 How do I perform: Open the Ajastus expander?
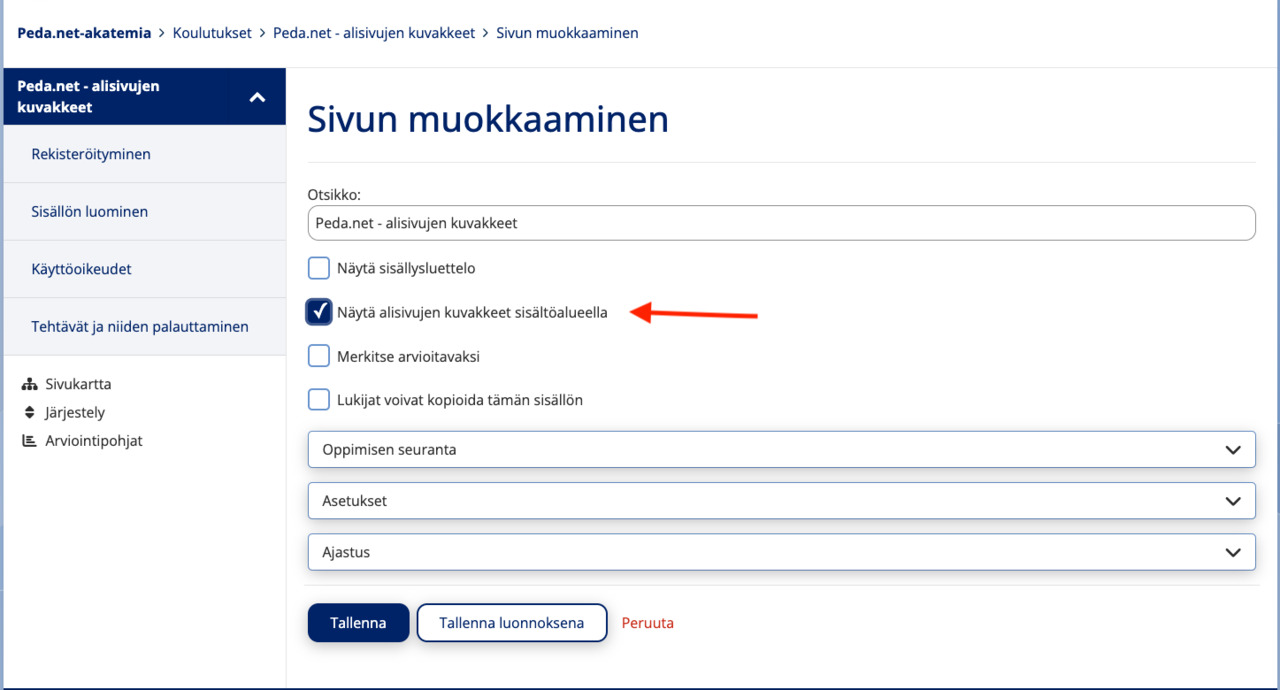coord(781,552)
